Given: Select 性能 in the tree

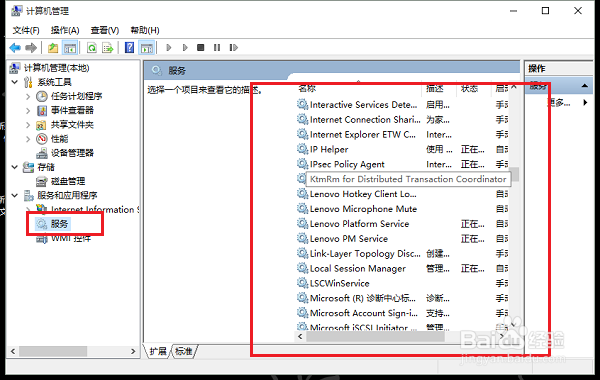Looking at the screenshot, I should pyautogui.click(x=59, y=139).
